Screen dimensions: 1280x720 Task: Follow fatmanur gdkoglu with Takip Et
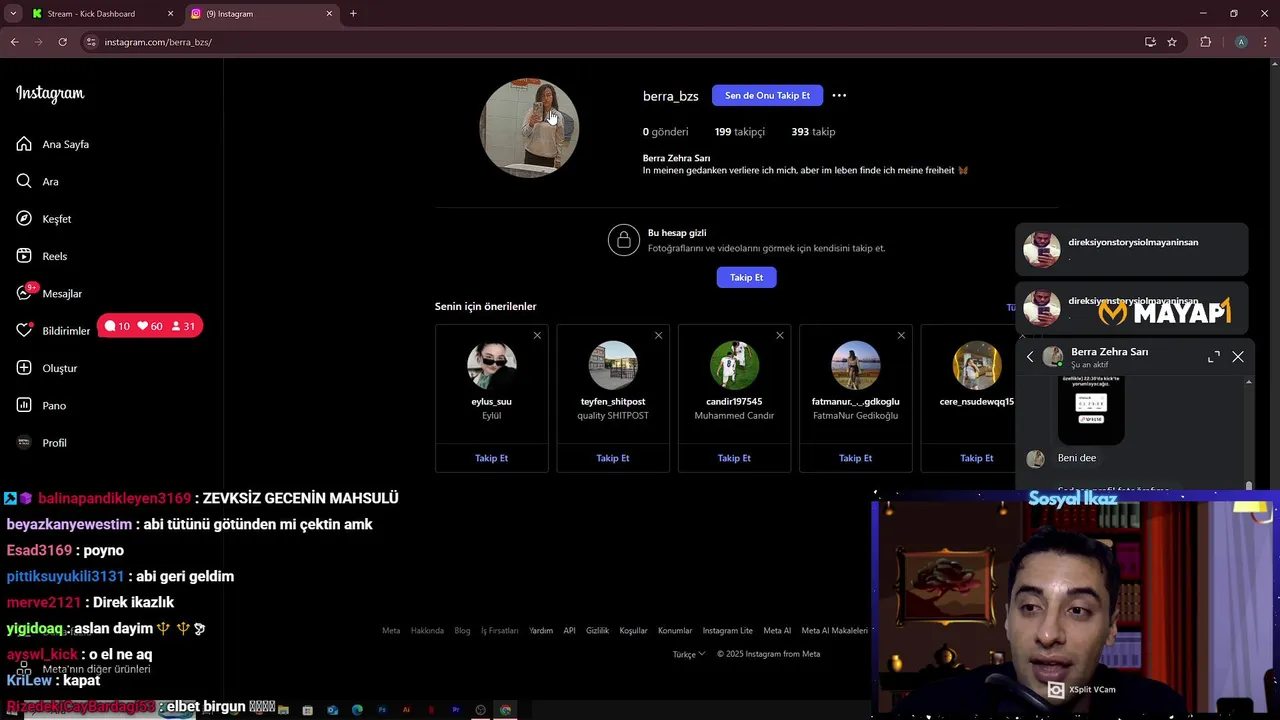(x=855, y=458)
